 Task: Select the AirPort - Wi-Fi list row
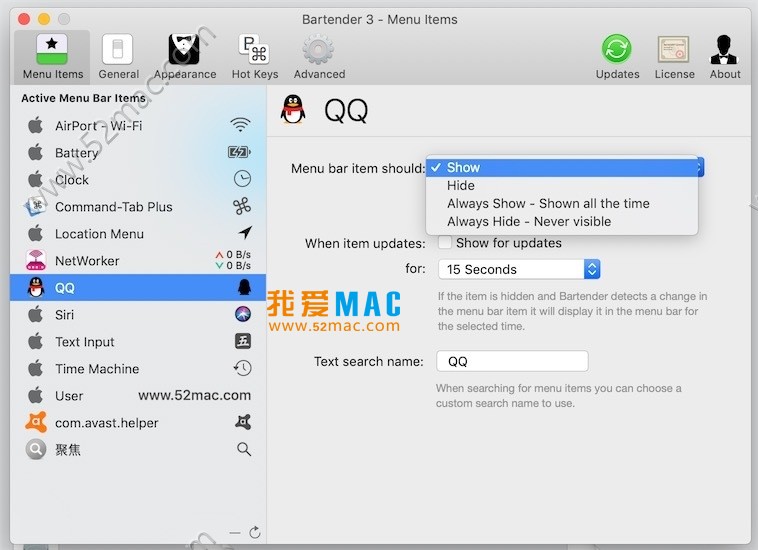138,125
